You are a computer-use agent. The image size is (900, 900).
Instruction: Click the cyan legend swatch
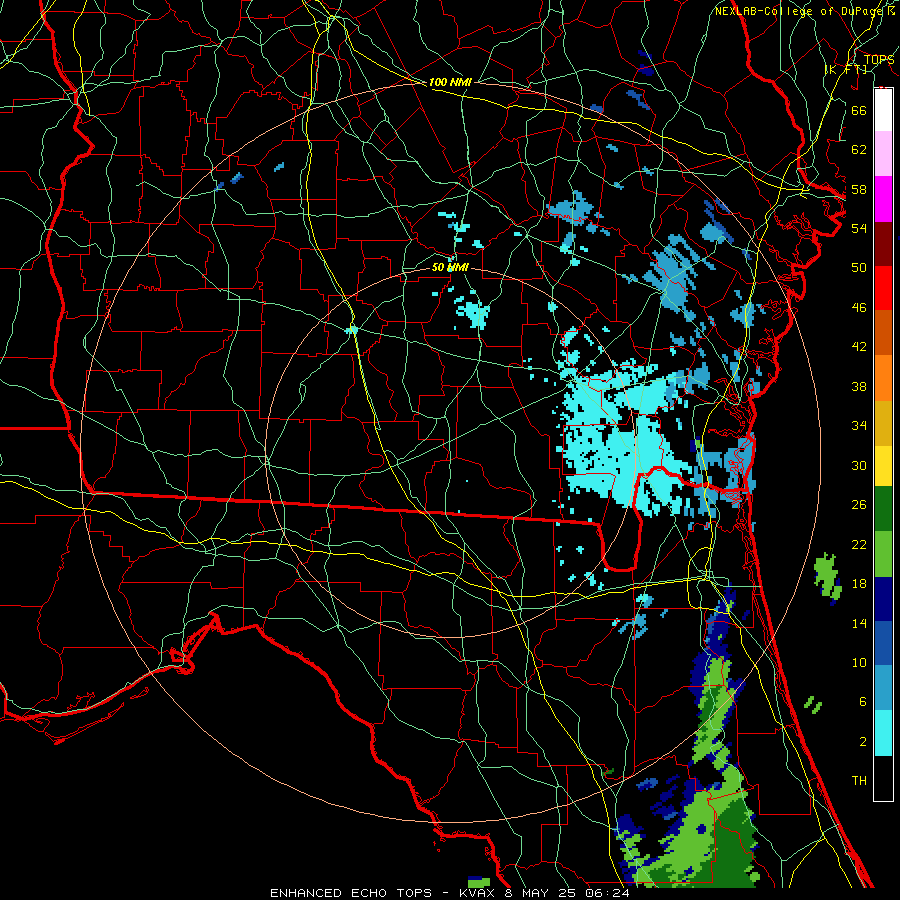pos(883,733)
